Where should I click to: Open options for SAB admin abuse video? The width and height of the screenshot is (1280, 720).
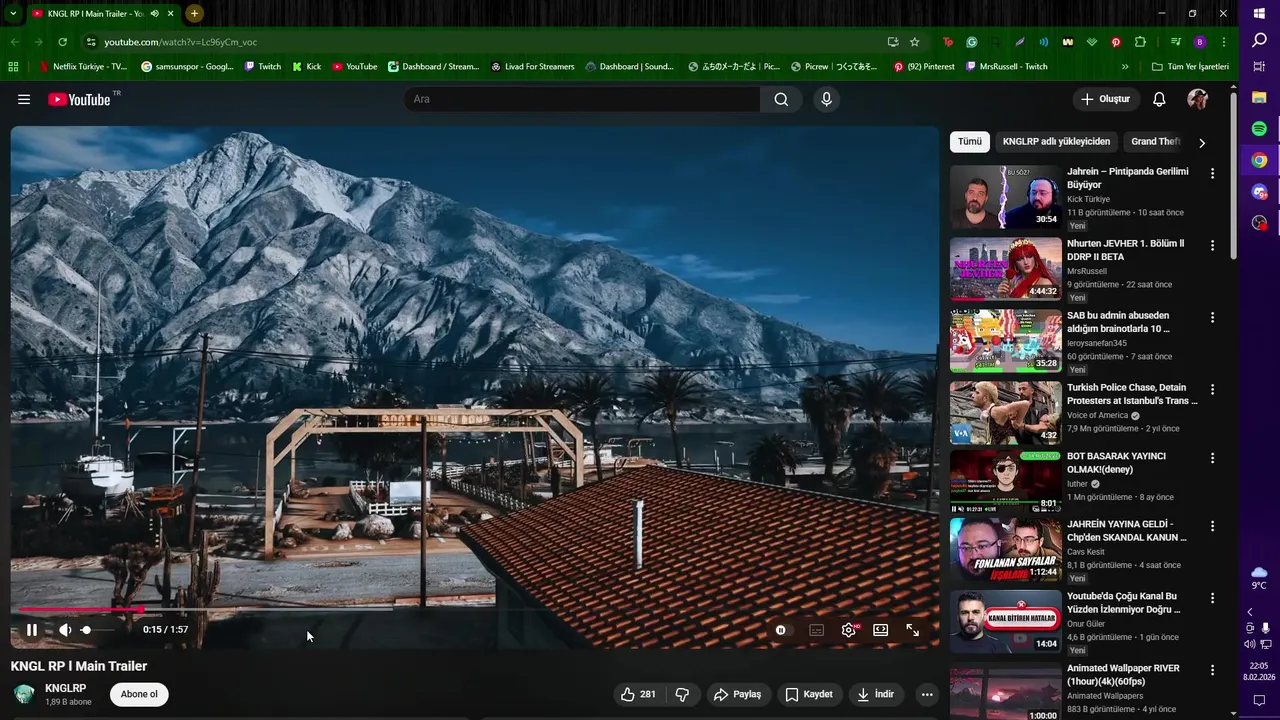pos(1212,317)
